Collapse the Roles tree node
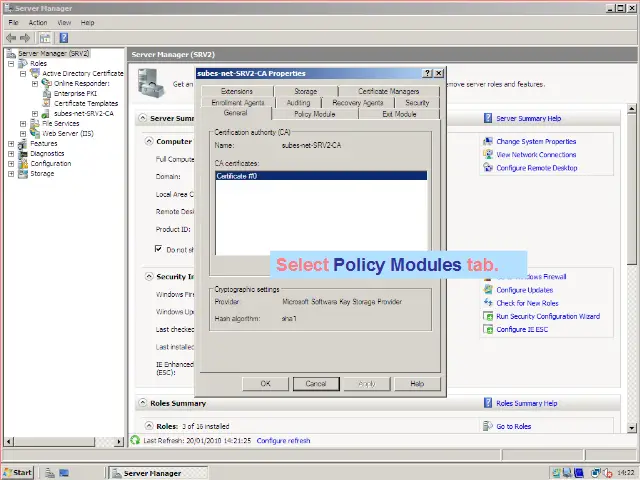The height and width of the screenshot is (480, 640). [x=11, y=64]
